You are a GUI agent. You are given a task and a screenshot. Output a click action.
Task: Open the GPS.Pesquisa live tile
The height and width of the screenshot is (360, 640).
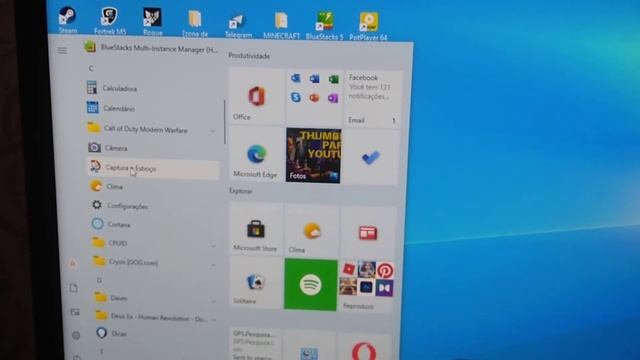click(x=255, y=344)
